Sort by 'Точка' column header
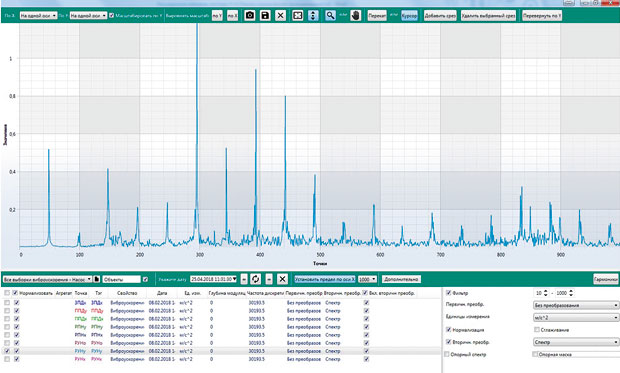This screenshot has height=373, width=620. [x=81, y=293]
